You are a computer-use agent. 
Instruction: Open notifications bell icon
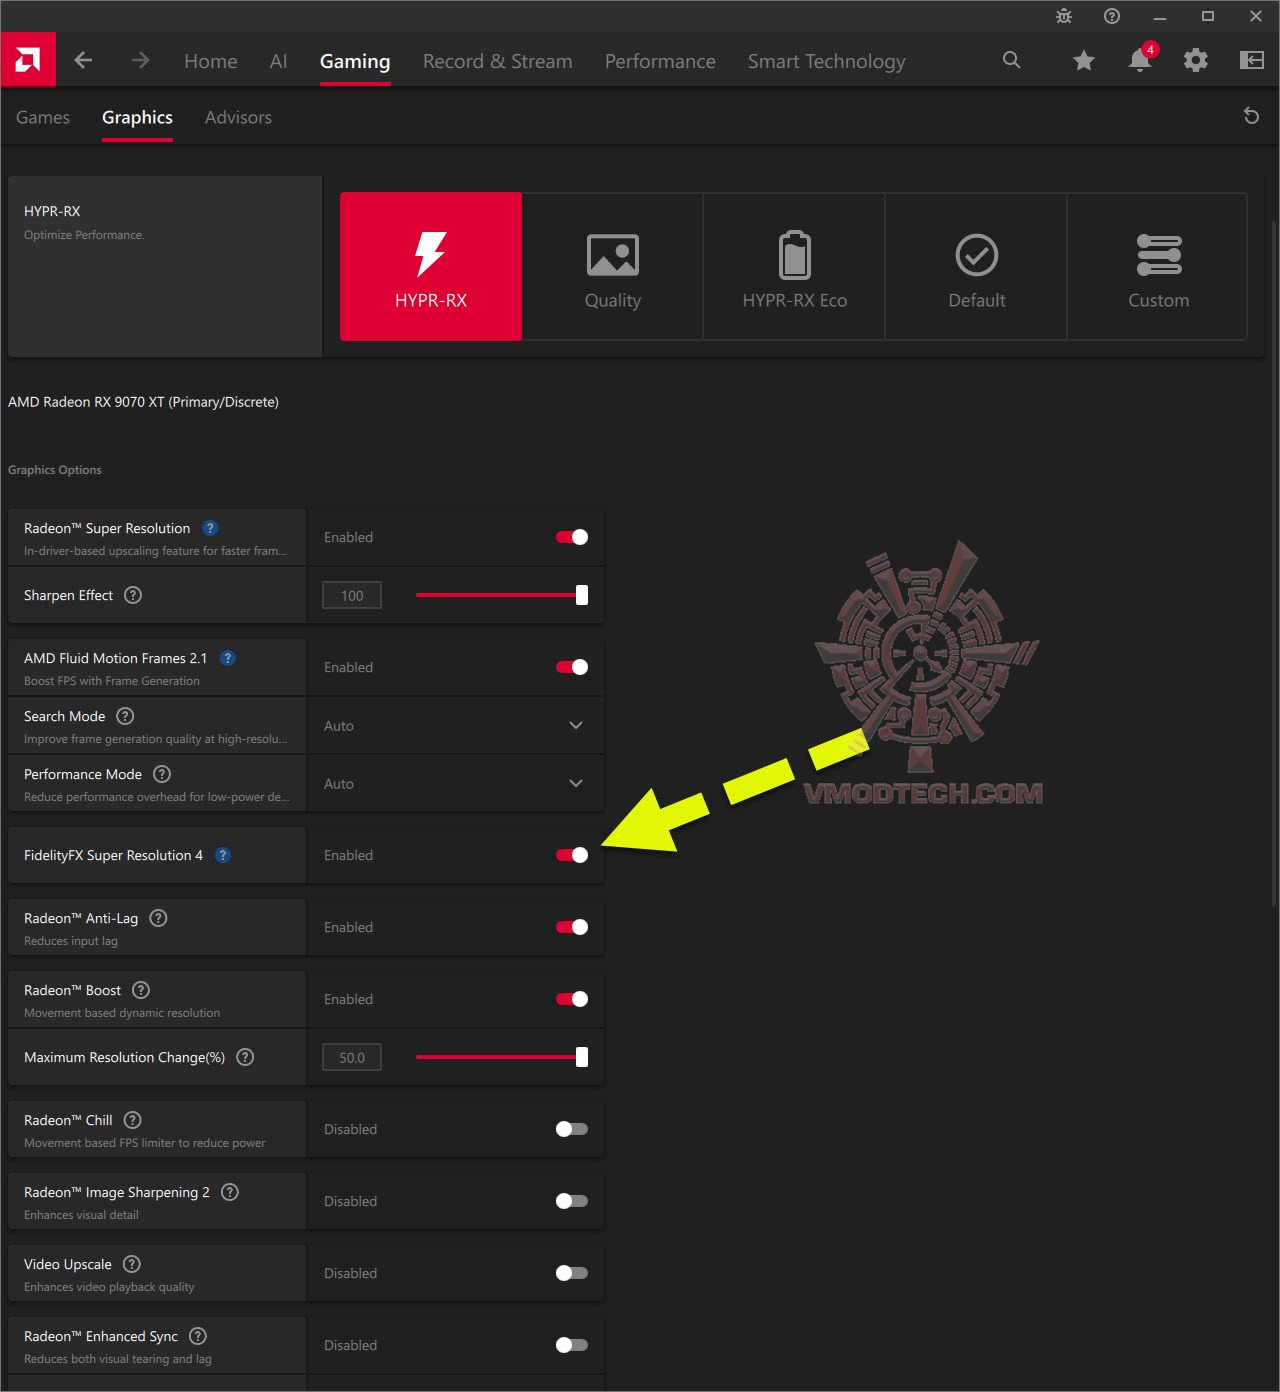[1140, 59]
